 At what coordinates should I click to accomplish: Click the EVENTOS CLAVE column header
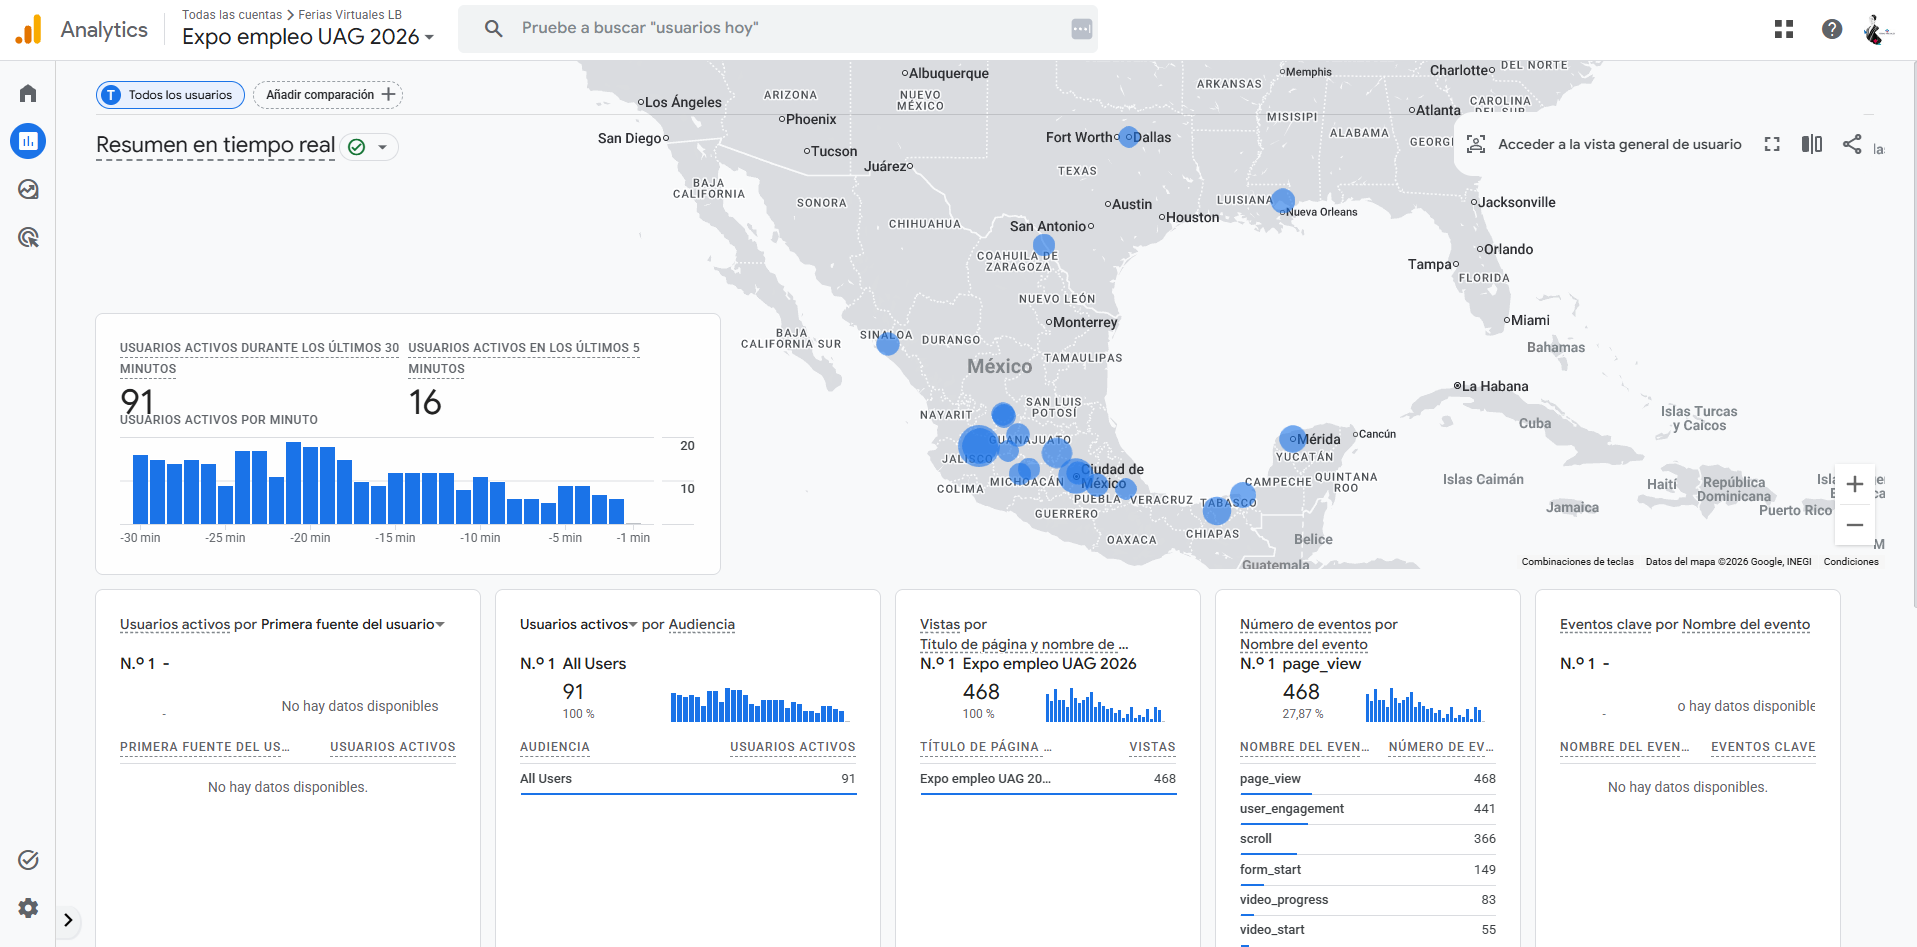click(x=1763, y=747)
